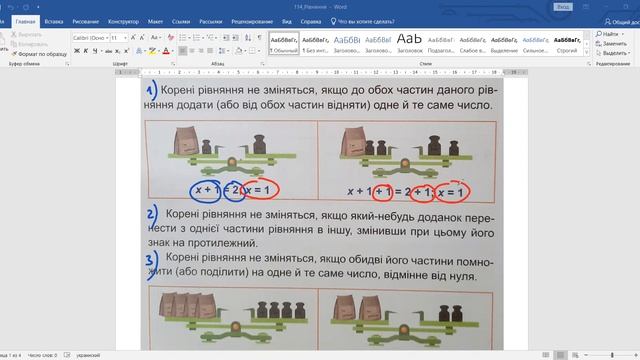Toggle show paragraph marks (¶)
The width and height of the screenshot is (640, 360).
[x=260, y=38]
